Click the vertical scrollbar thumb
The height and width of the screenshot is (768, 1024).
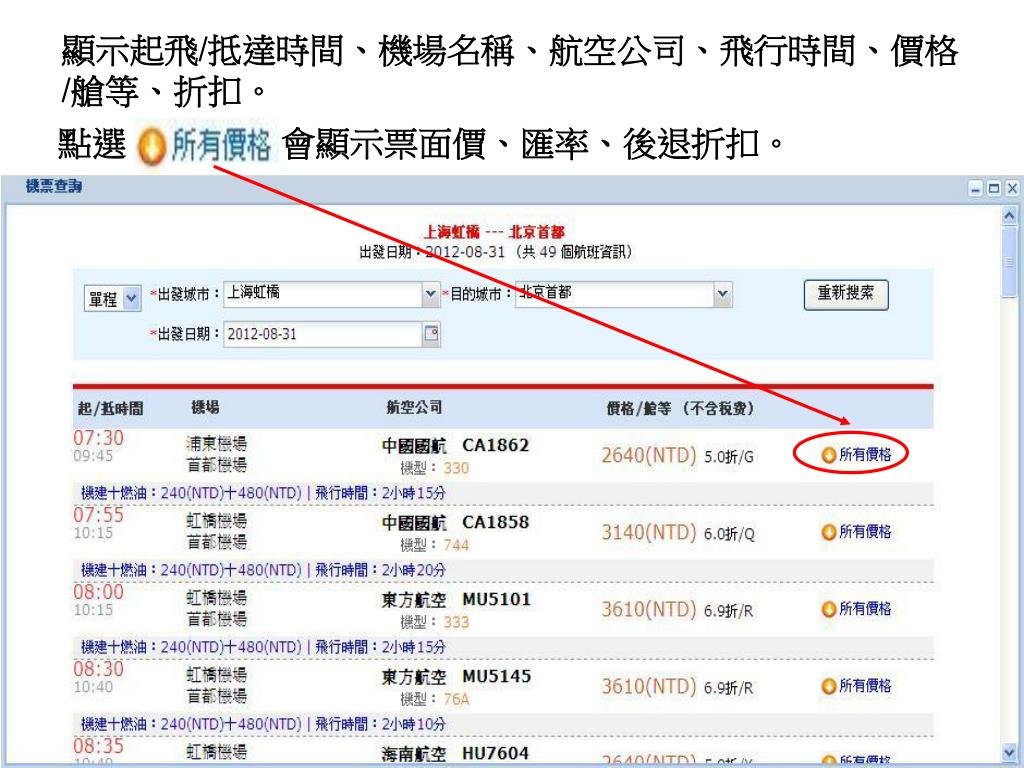[x=1010, y=261]
